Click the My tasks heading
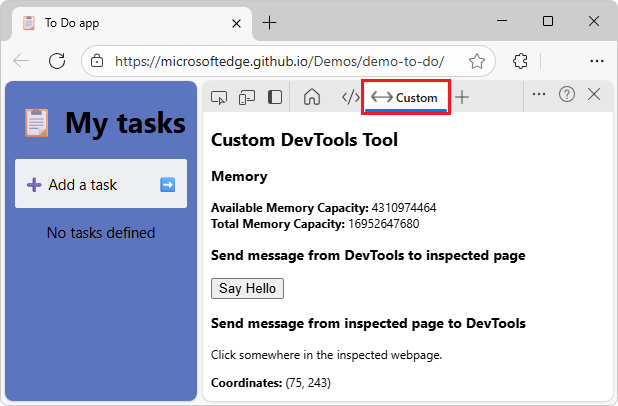This screenshot has height=406, width=618. click(x=125, y=123)
